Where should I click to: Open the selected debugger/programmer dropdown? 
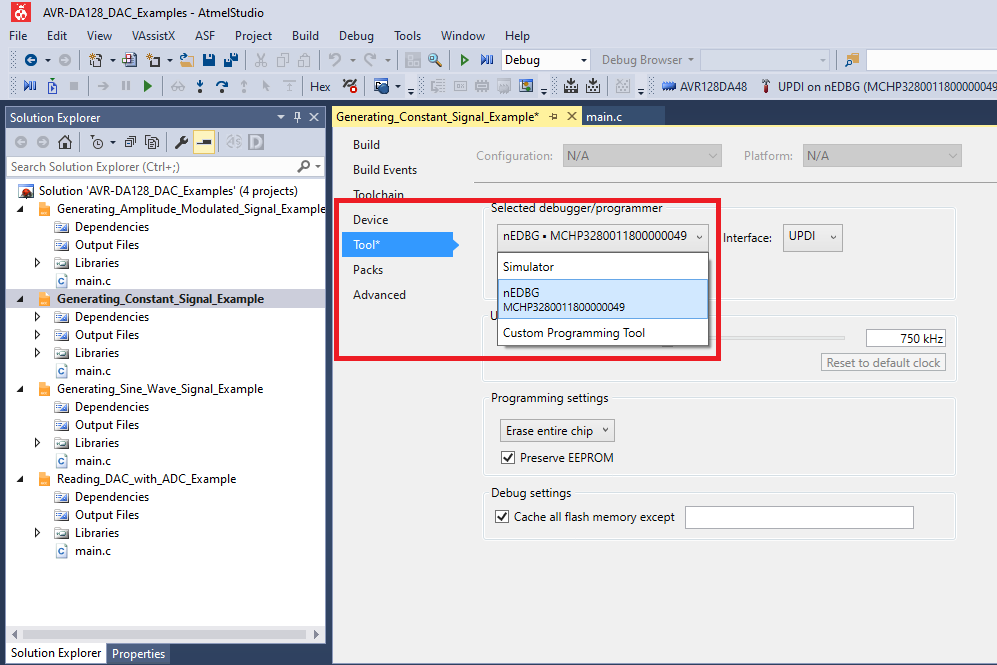coord(603,237)
